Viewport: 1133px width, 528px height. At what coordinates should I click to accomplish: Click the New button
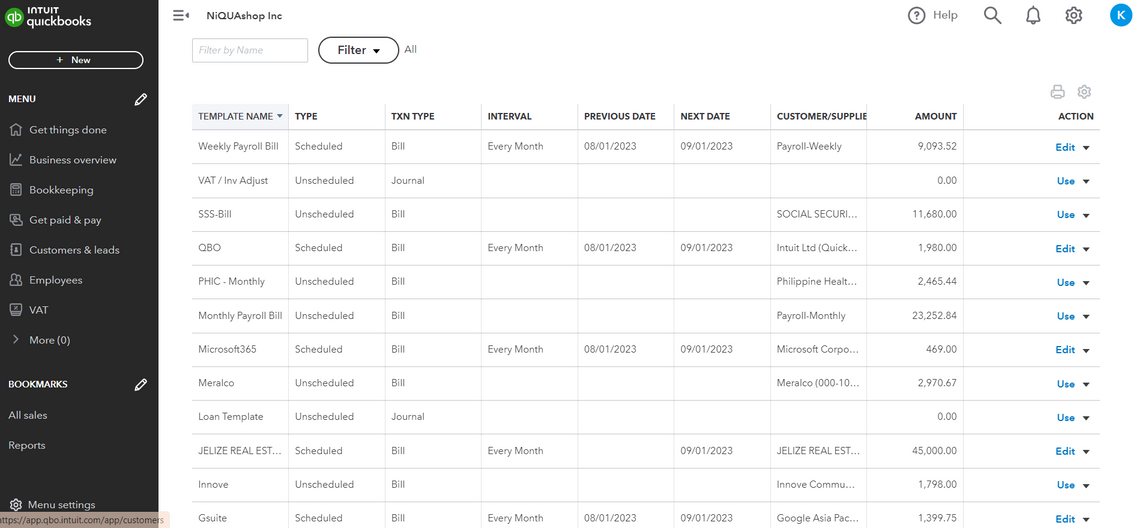point(76,60)
